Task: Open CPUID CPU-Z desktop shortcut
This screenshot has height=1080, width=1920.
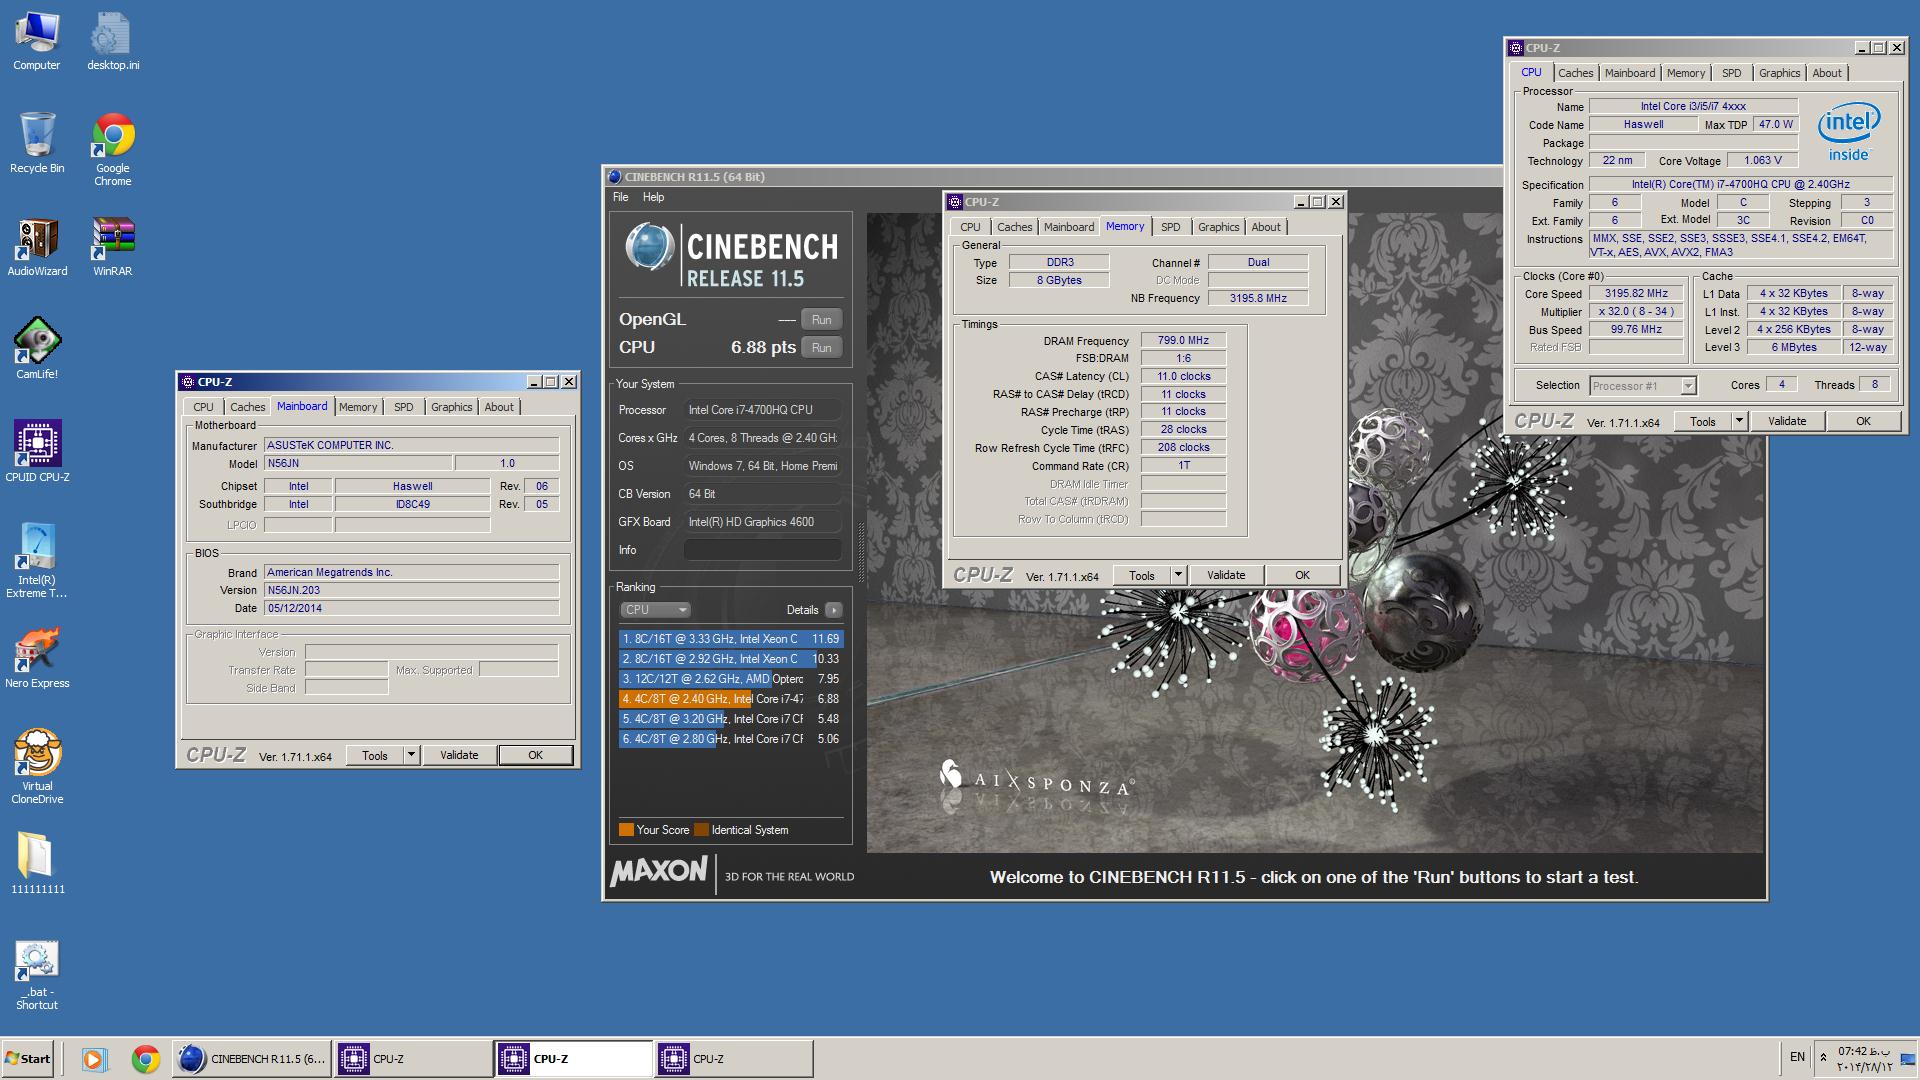Action: click(x=37, y=451)
